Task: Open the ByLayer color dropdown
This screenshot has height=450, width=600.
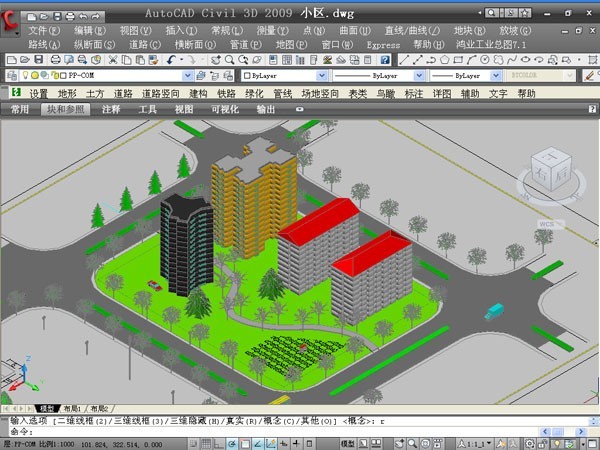Action: click(322, 76)
